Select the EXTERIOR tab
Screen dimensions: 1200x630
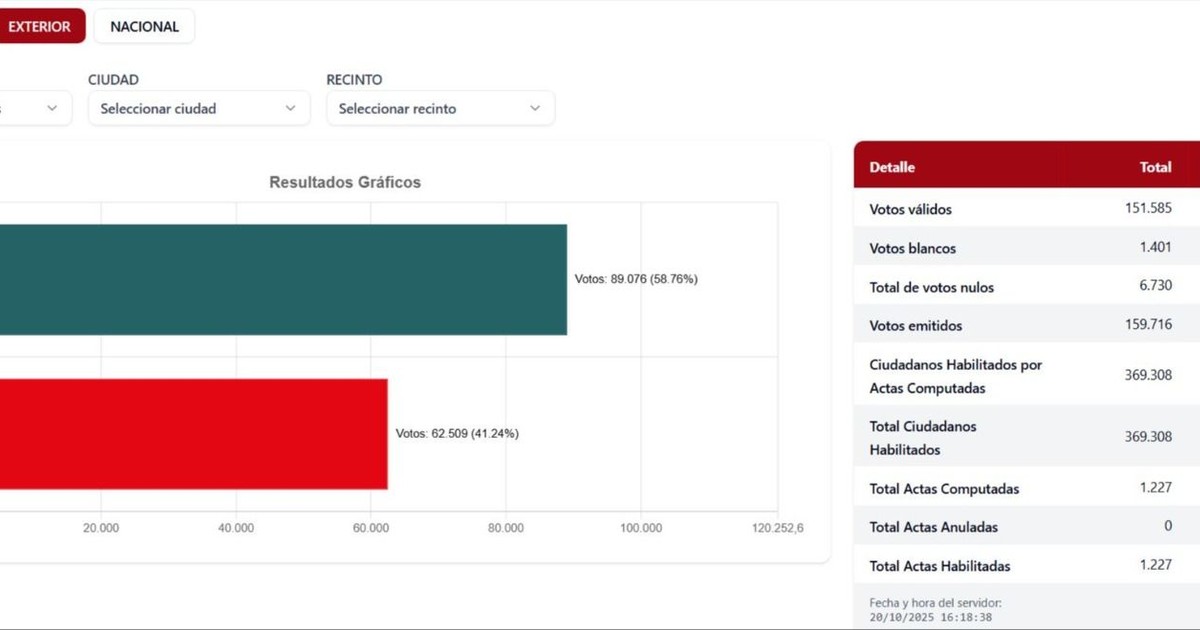click(x=40, y=26)
